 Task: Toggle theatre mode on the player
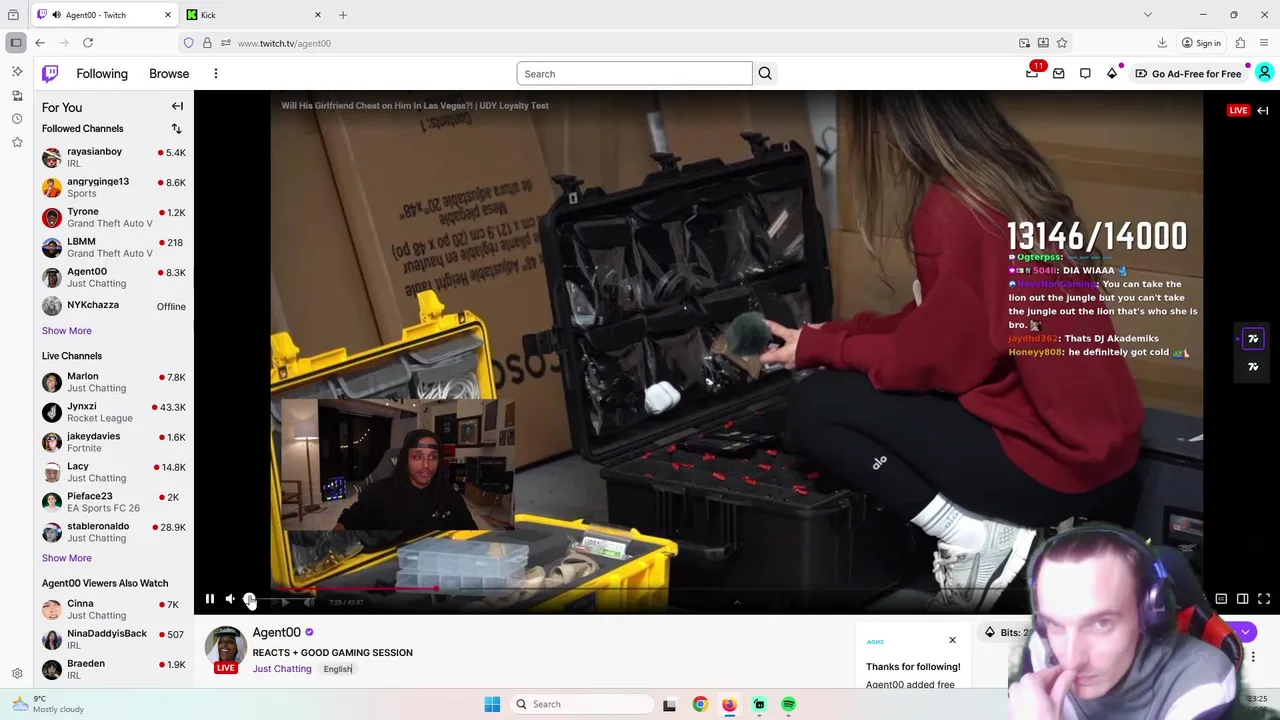pos(1242,599)
